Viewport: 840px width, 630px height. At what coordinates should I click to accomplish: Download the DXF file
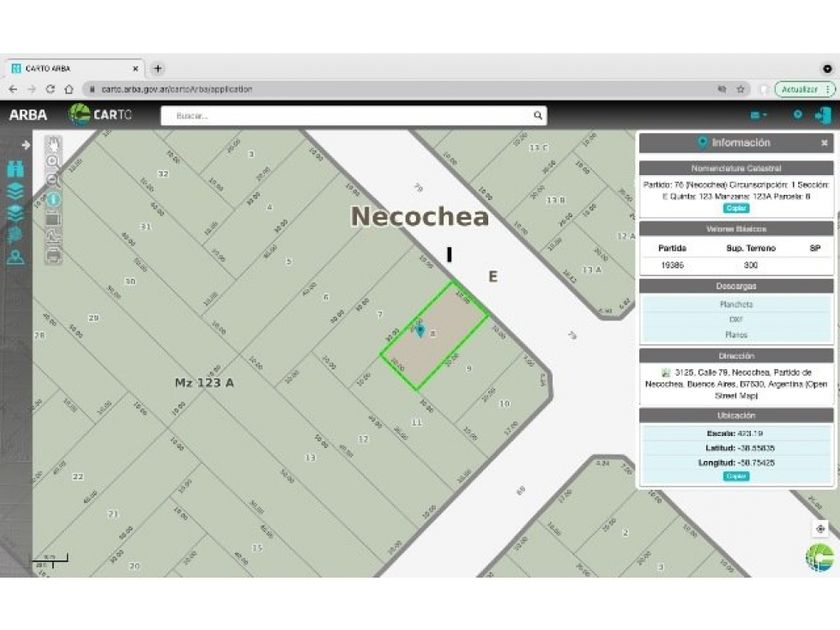tap(736, 319)
